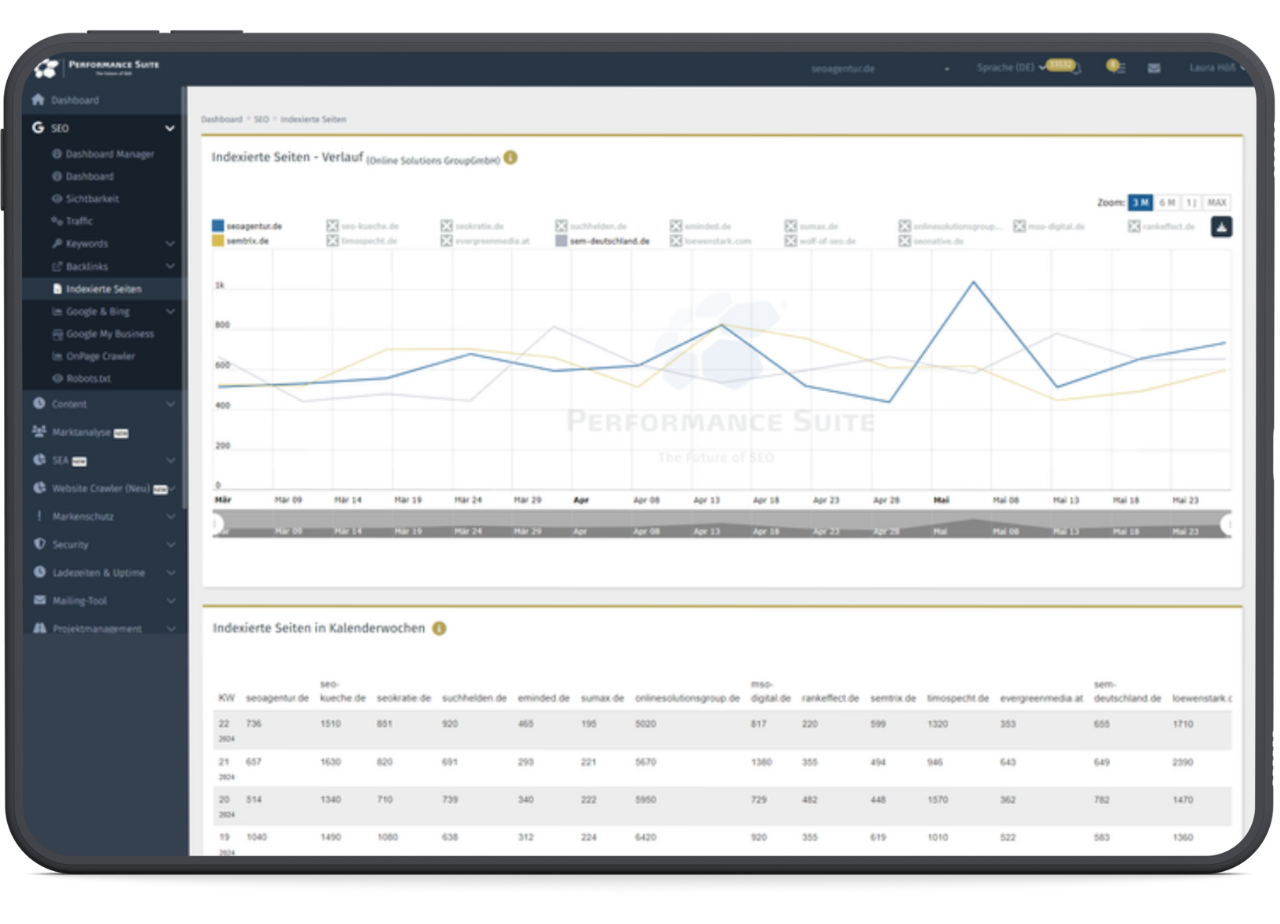Expand the Mailing-Tool section chevron

[x=170, y=601]
